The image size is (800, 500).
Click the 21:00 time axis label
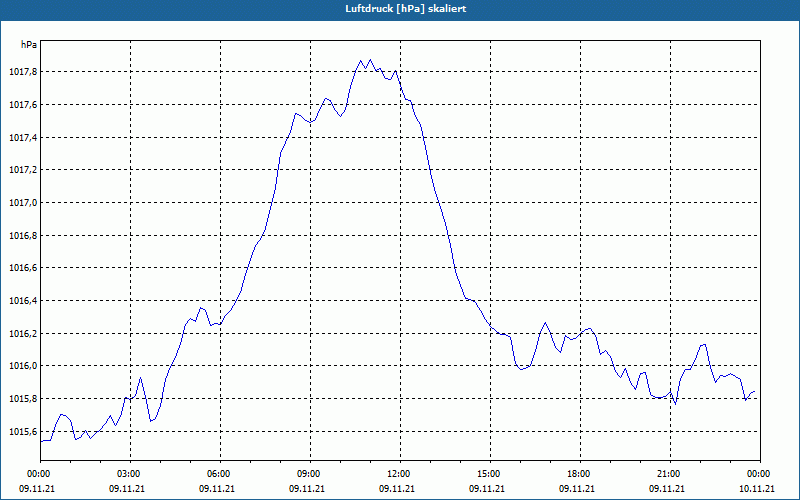(x=670, y=474)
